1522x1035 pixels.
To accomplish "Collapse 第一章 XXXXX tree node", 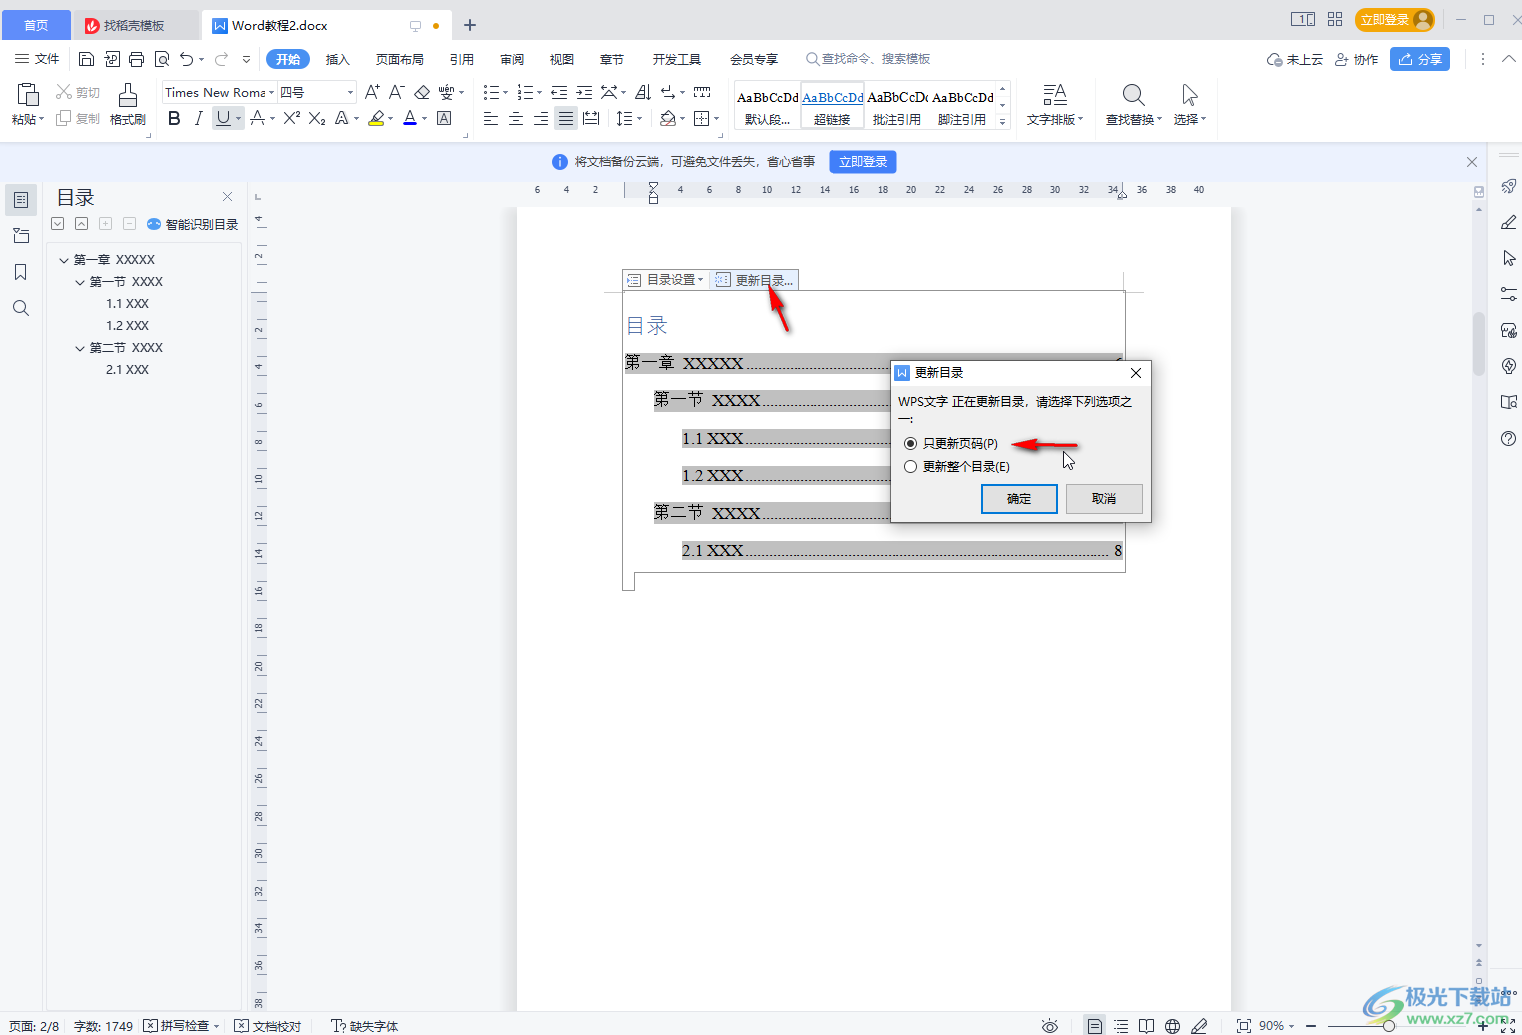I will pyautogui.click(x=64, y=260).
